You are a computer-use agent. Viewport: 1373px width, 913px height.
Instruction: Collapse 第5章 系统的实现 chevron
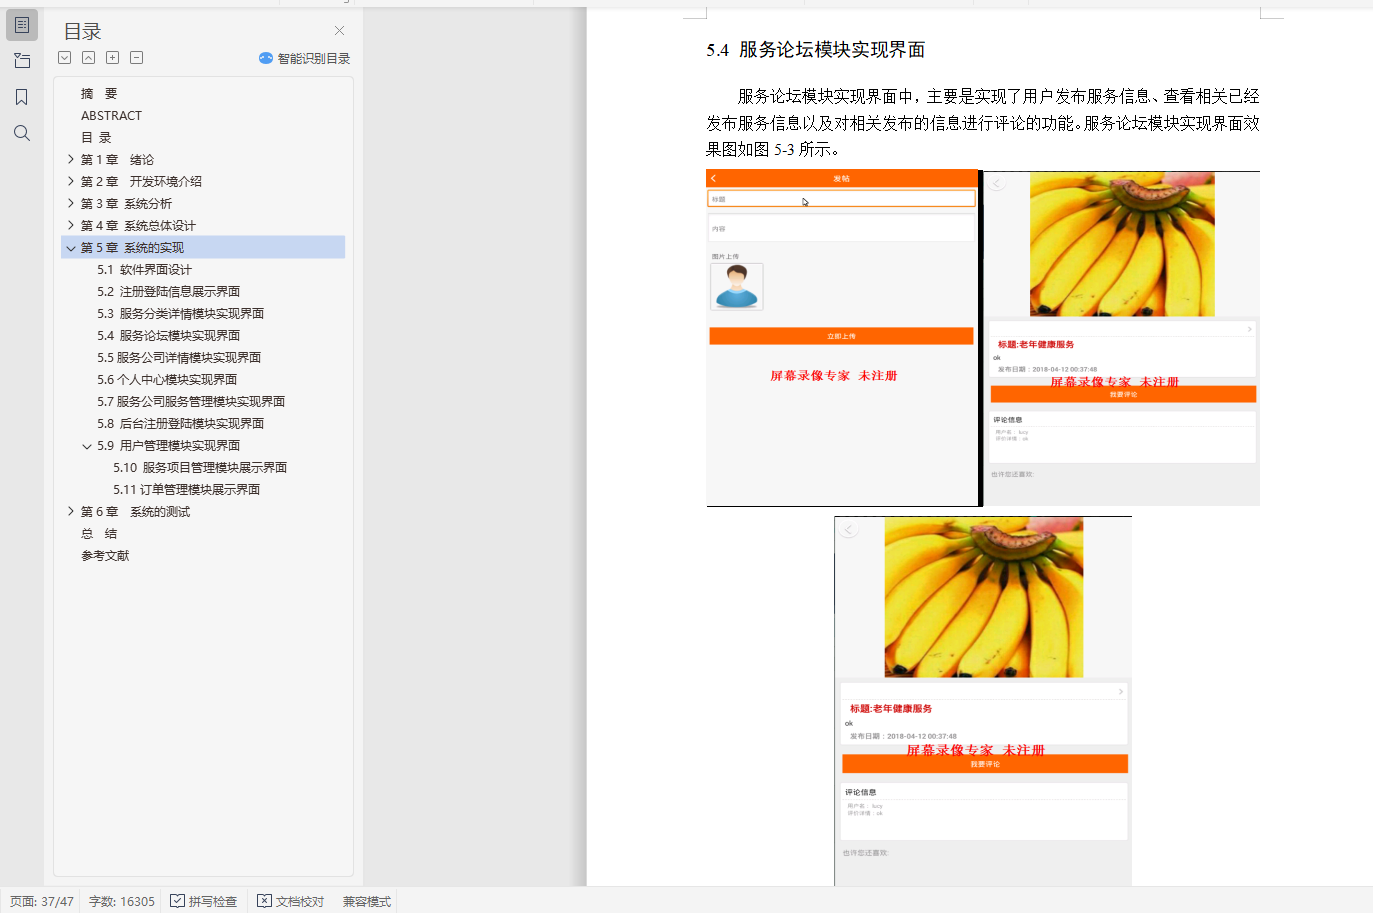[x=71, y=248]
